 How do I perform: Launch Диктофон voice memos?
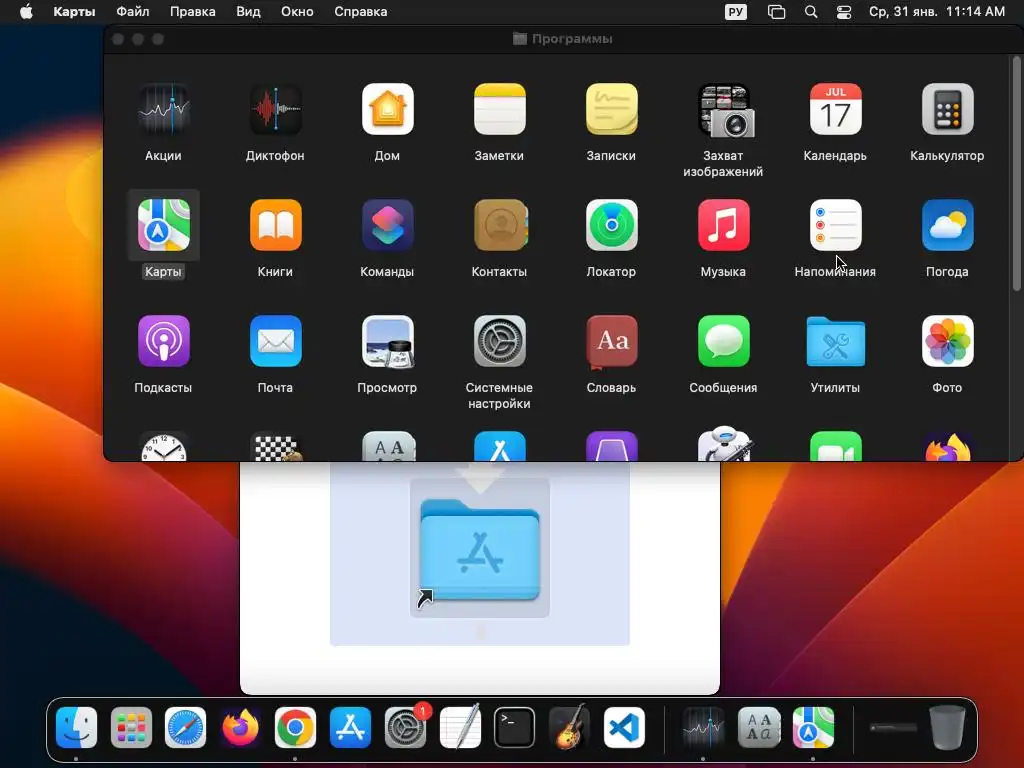275,109
